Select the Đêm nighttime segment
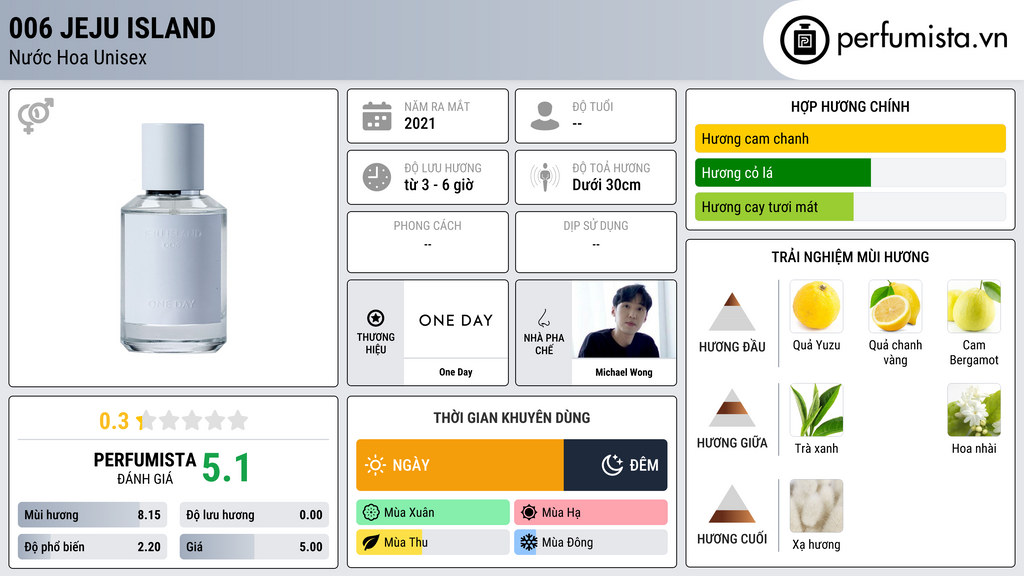 tap(615, 465)
